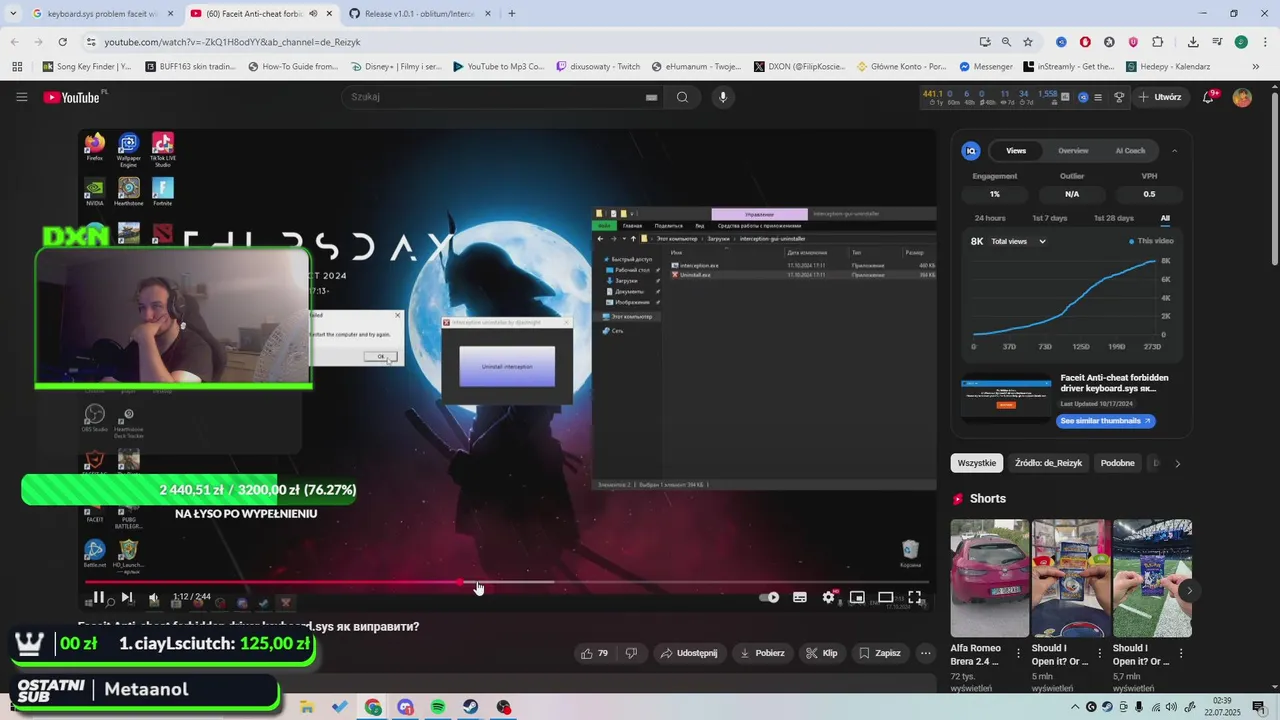The width and height of the screenshot is (1280, 720).
Task: Open video player settings gear
Action: pyautogui.click(x=829, y=597)
